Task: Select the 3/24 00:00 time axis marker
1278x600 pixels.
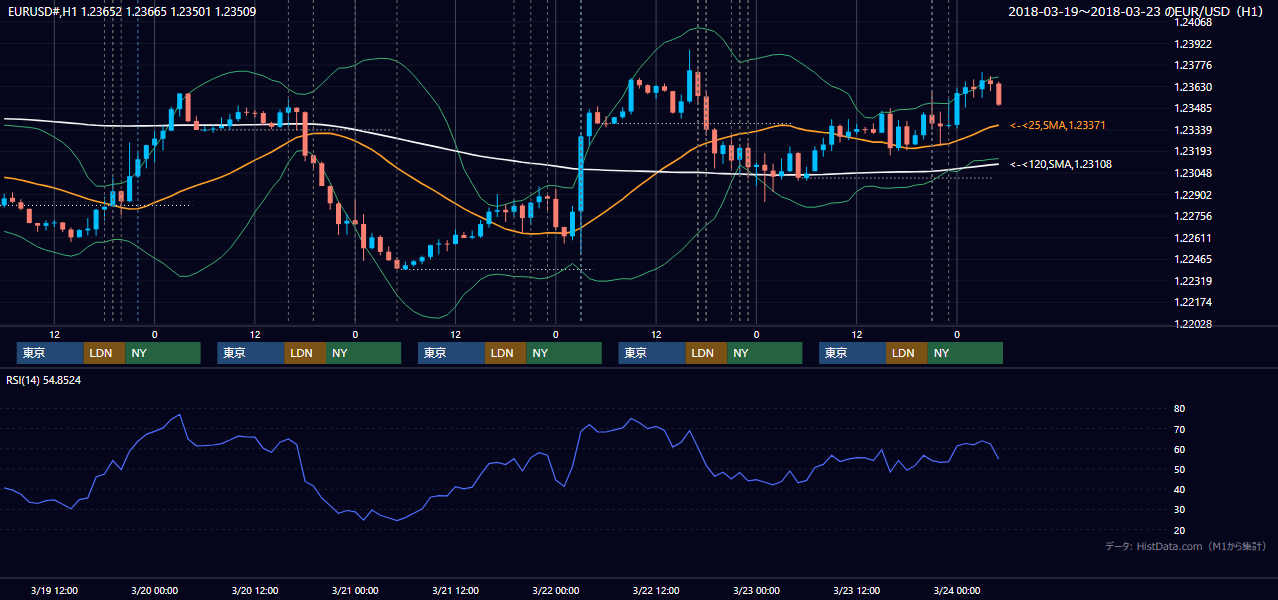Action: 957,591
